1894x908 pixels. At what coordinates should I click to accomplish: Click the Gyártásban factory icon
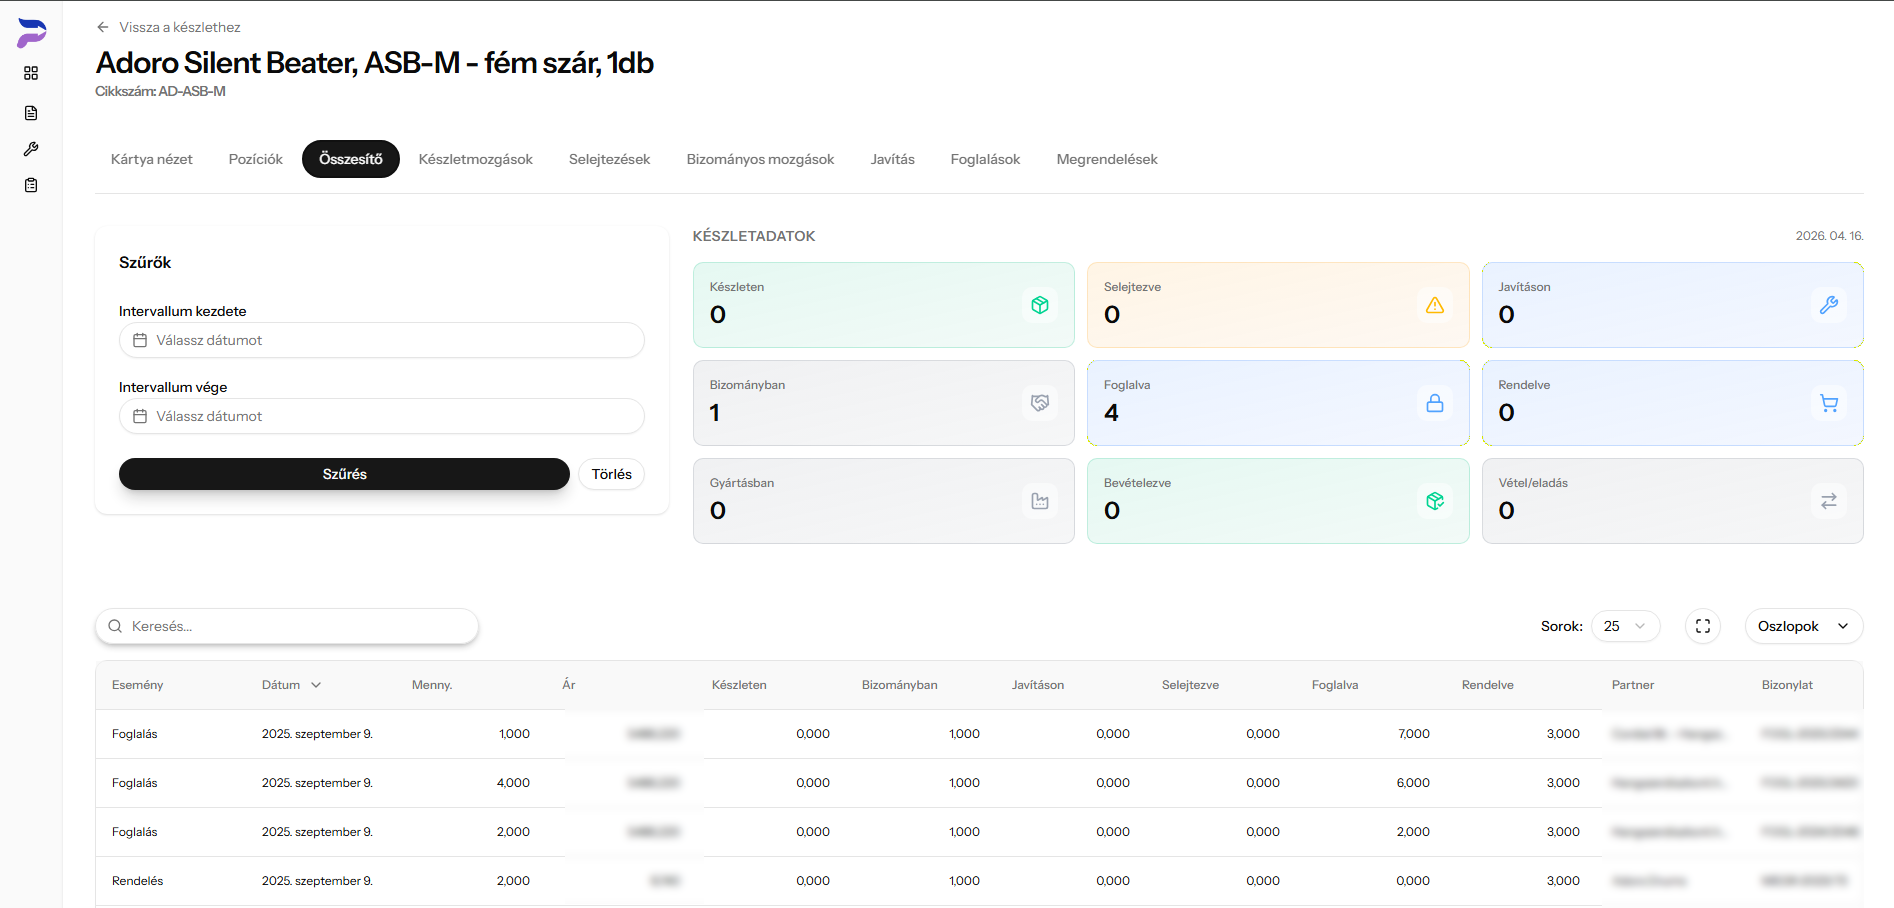1040,501
